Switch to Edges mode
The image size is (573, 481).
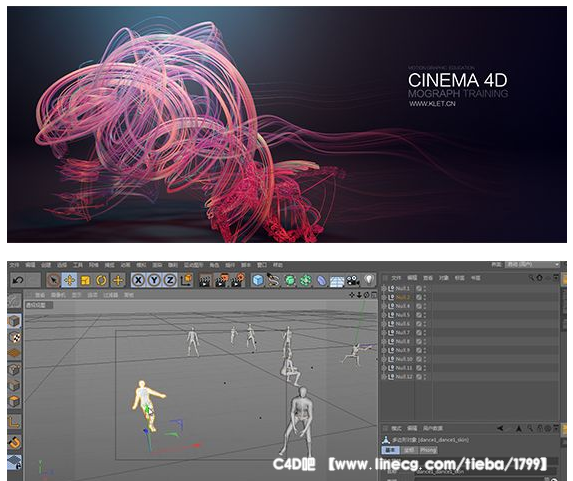click(x=14, y=386)
